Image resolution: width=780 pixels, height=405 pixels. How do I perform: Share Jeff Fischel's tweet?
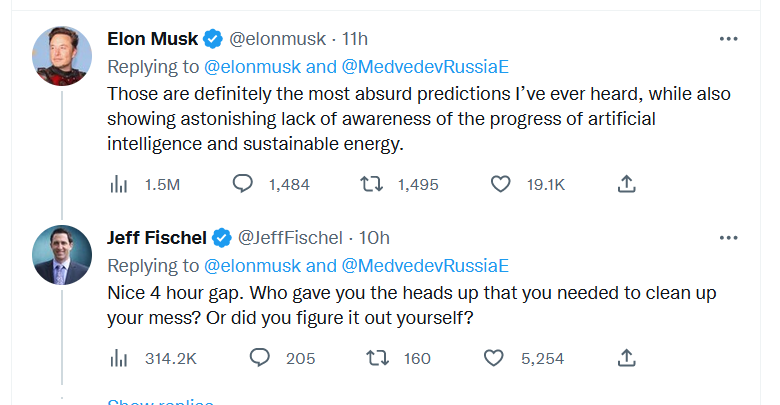click(627, 358)
